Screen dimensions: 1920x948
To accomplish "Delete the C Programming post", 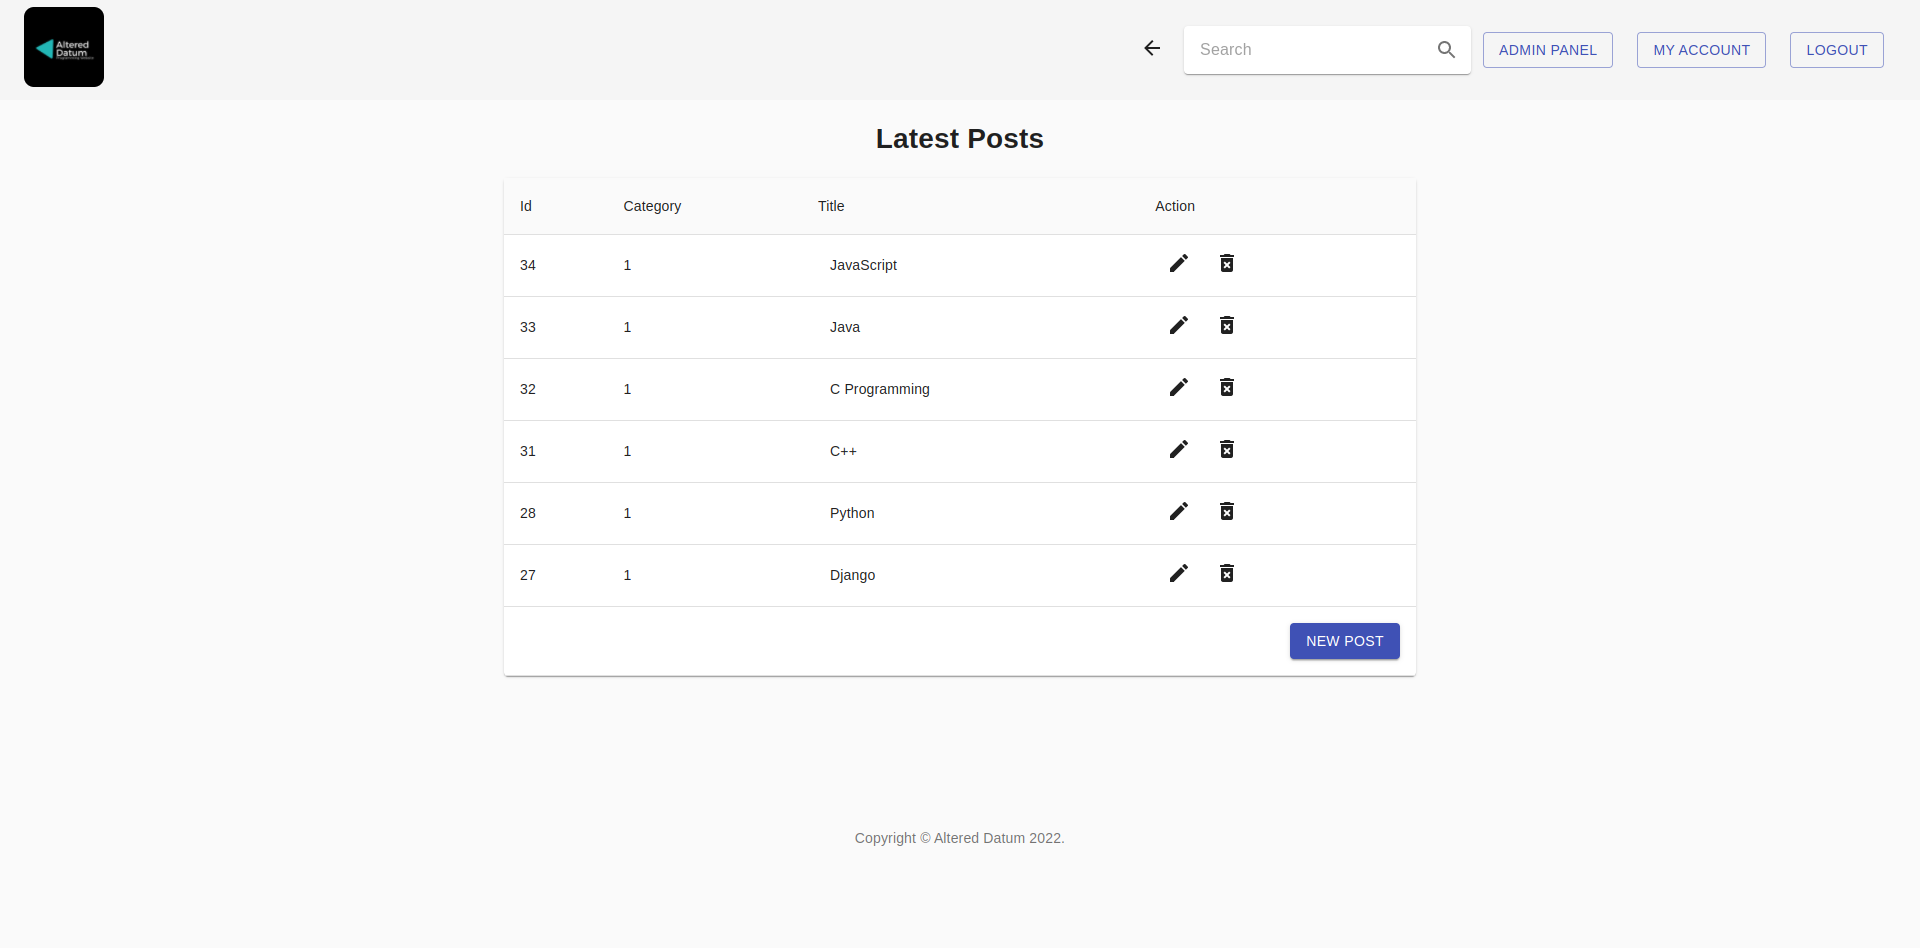I will [x=1227, y=387].
